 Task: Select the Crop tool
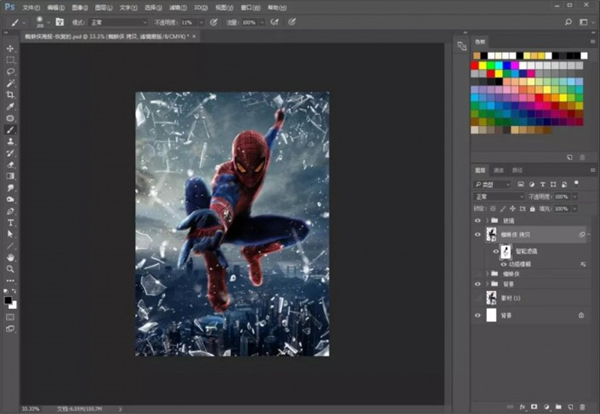[x=11, y=94]
